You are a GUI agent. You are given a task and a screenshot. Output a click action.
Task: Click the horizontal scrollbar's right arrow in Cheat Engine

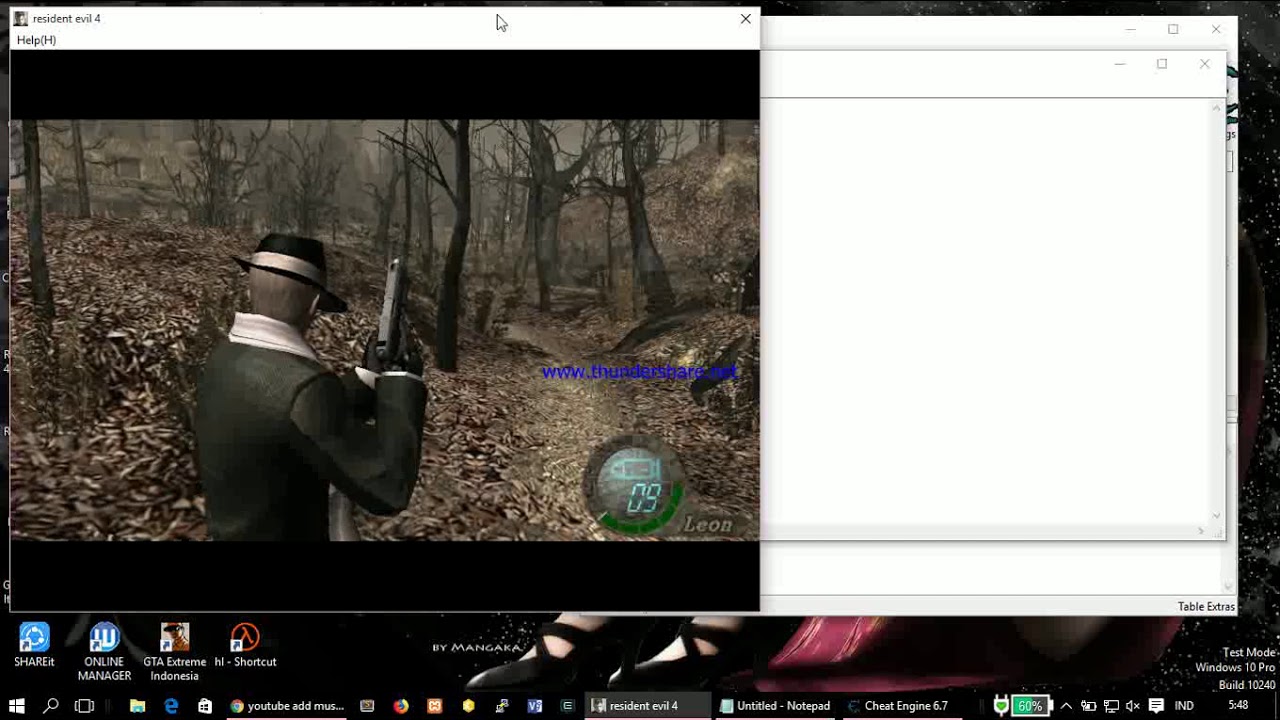(1202, 532)
